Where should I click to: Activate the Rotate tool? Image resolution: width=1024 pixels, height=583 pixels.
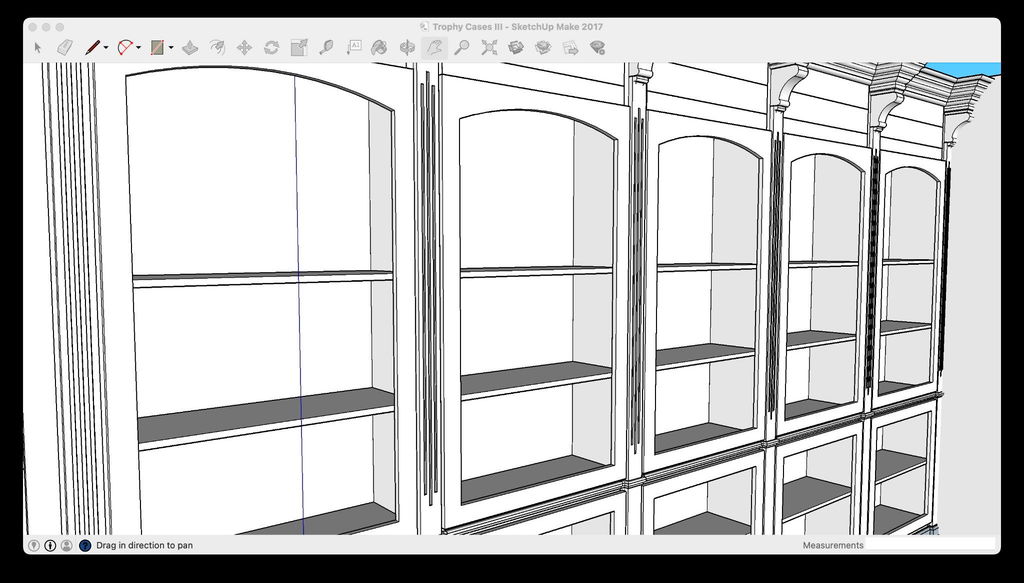click(x=272, y=47)
